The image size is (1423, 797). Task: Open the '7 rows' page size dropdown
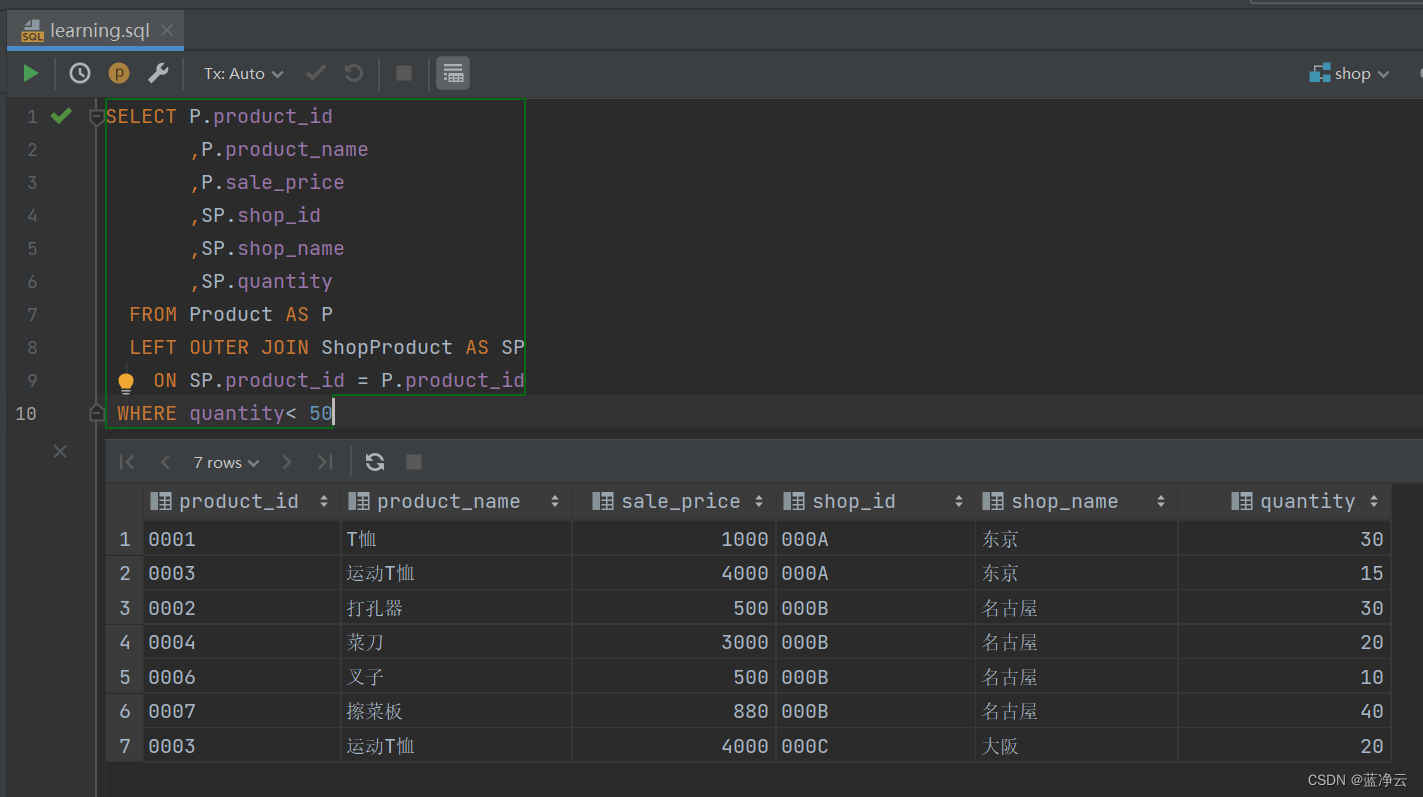pyautogui.click(x=226, y=462)
